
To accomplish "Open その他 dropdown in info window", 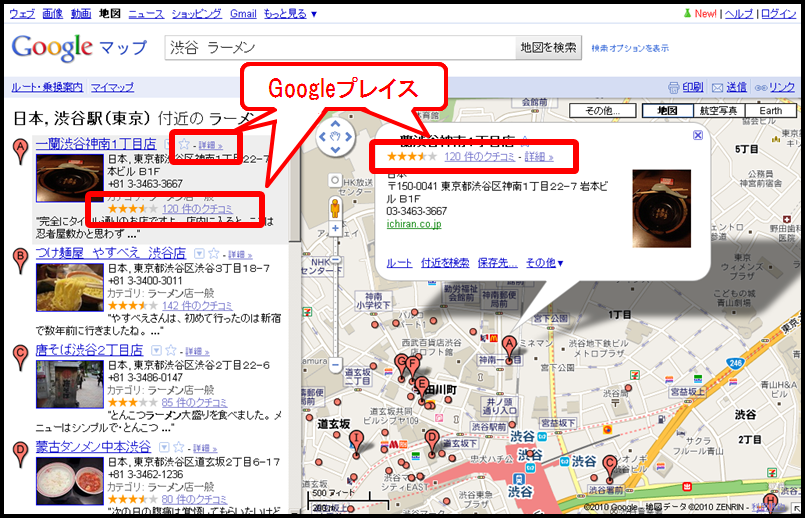I will [544, 263].
